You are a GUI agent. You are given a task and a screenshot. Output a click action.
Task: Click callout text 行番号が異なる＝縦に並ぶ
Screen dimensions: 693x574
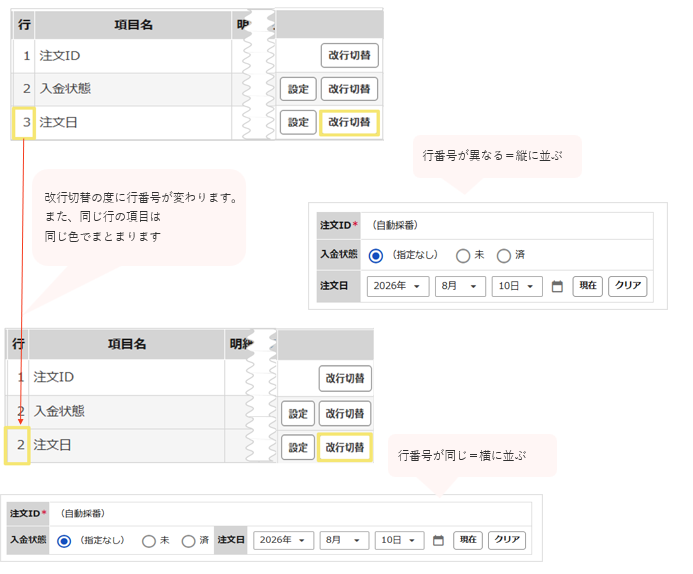pos(492,156)
